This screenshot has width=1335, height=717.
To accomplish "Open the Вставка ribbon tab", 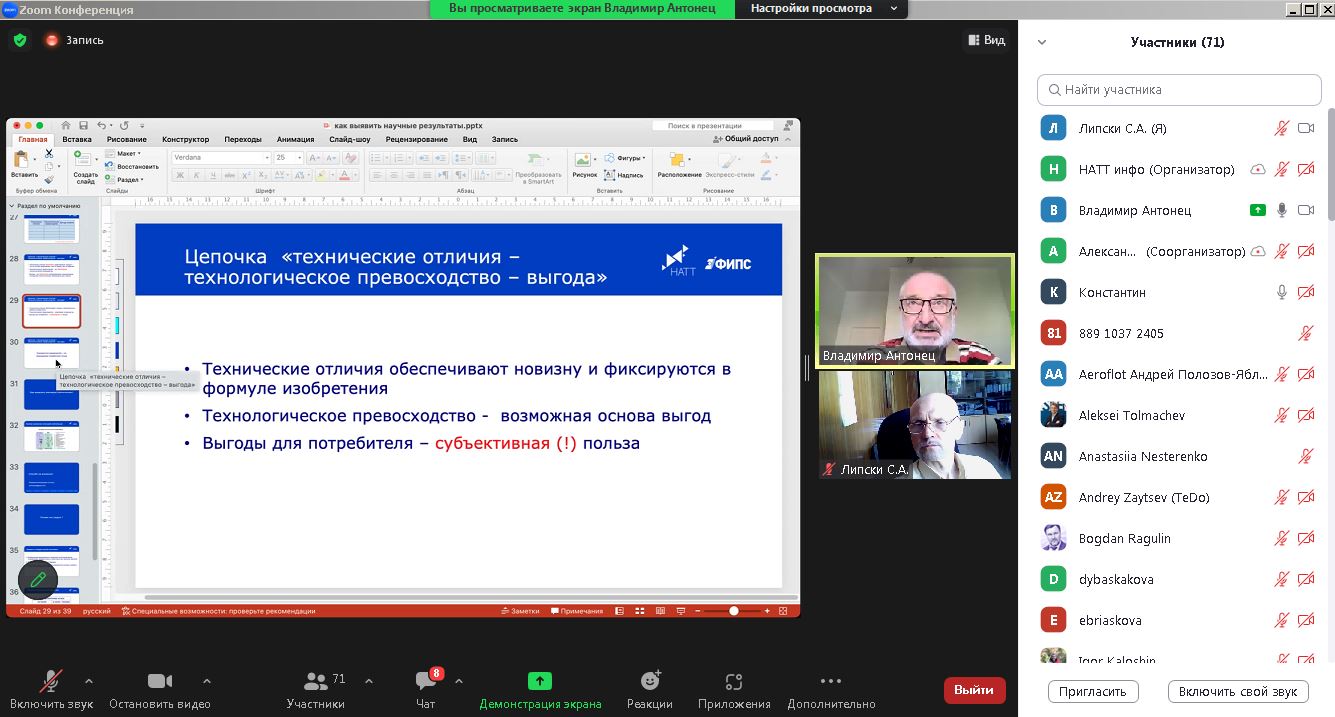I will 77,140.
